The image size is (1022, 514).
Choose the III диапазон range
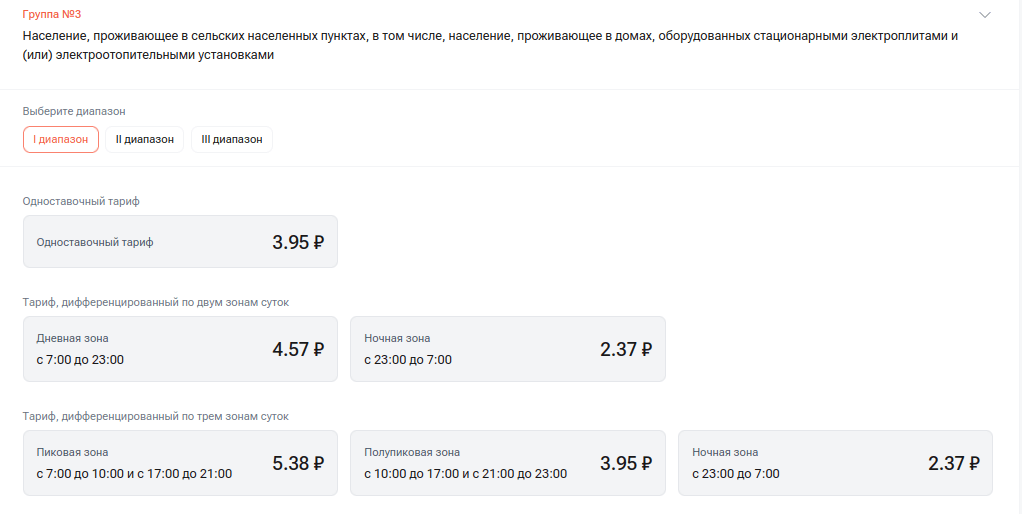coord(232,140)
